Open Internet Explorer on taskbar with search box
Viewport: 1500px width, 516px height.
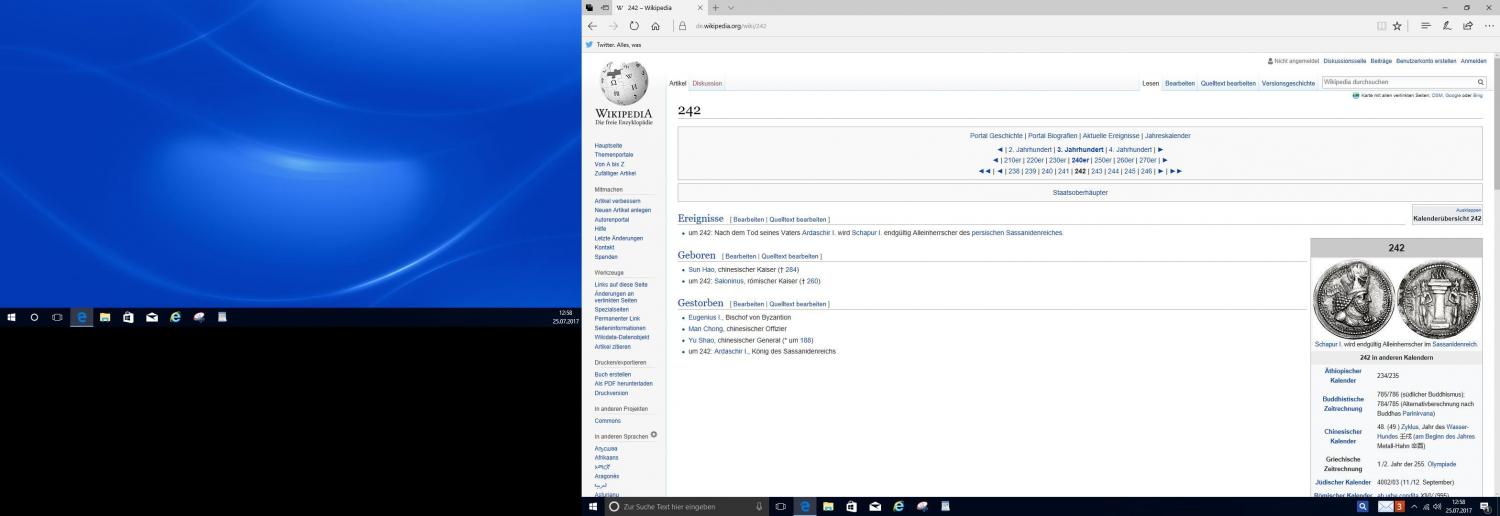point(898,507)
